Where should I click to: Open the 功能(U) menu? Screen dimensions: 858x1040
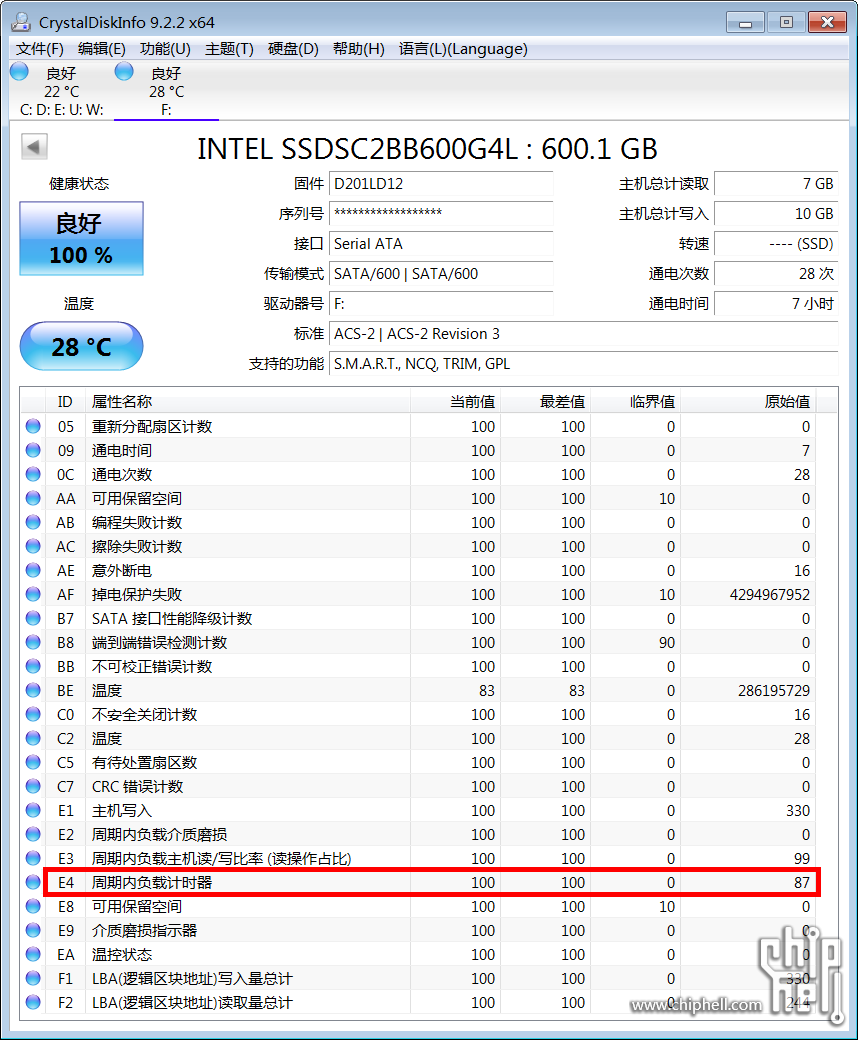click(x=165, y=49)
